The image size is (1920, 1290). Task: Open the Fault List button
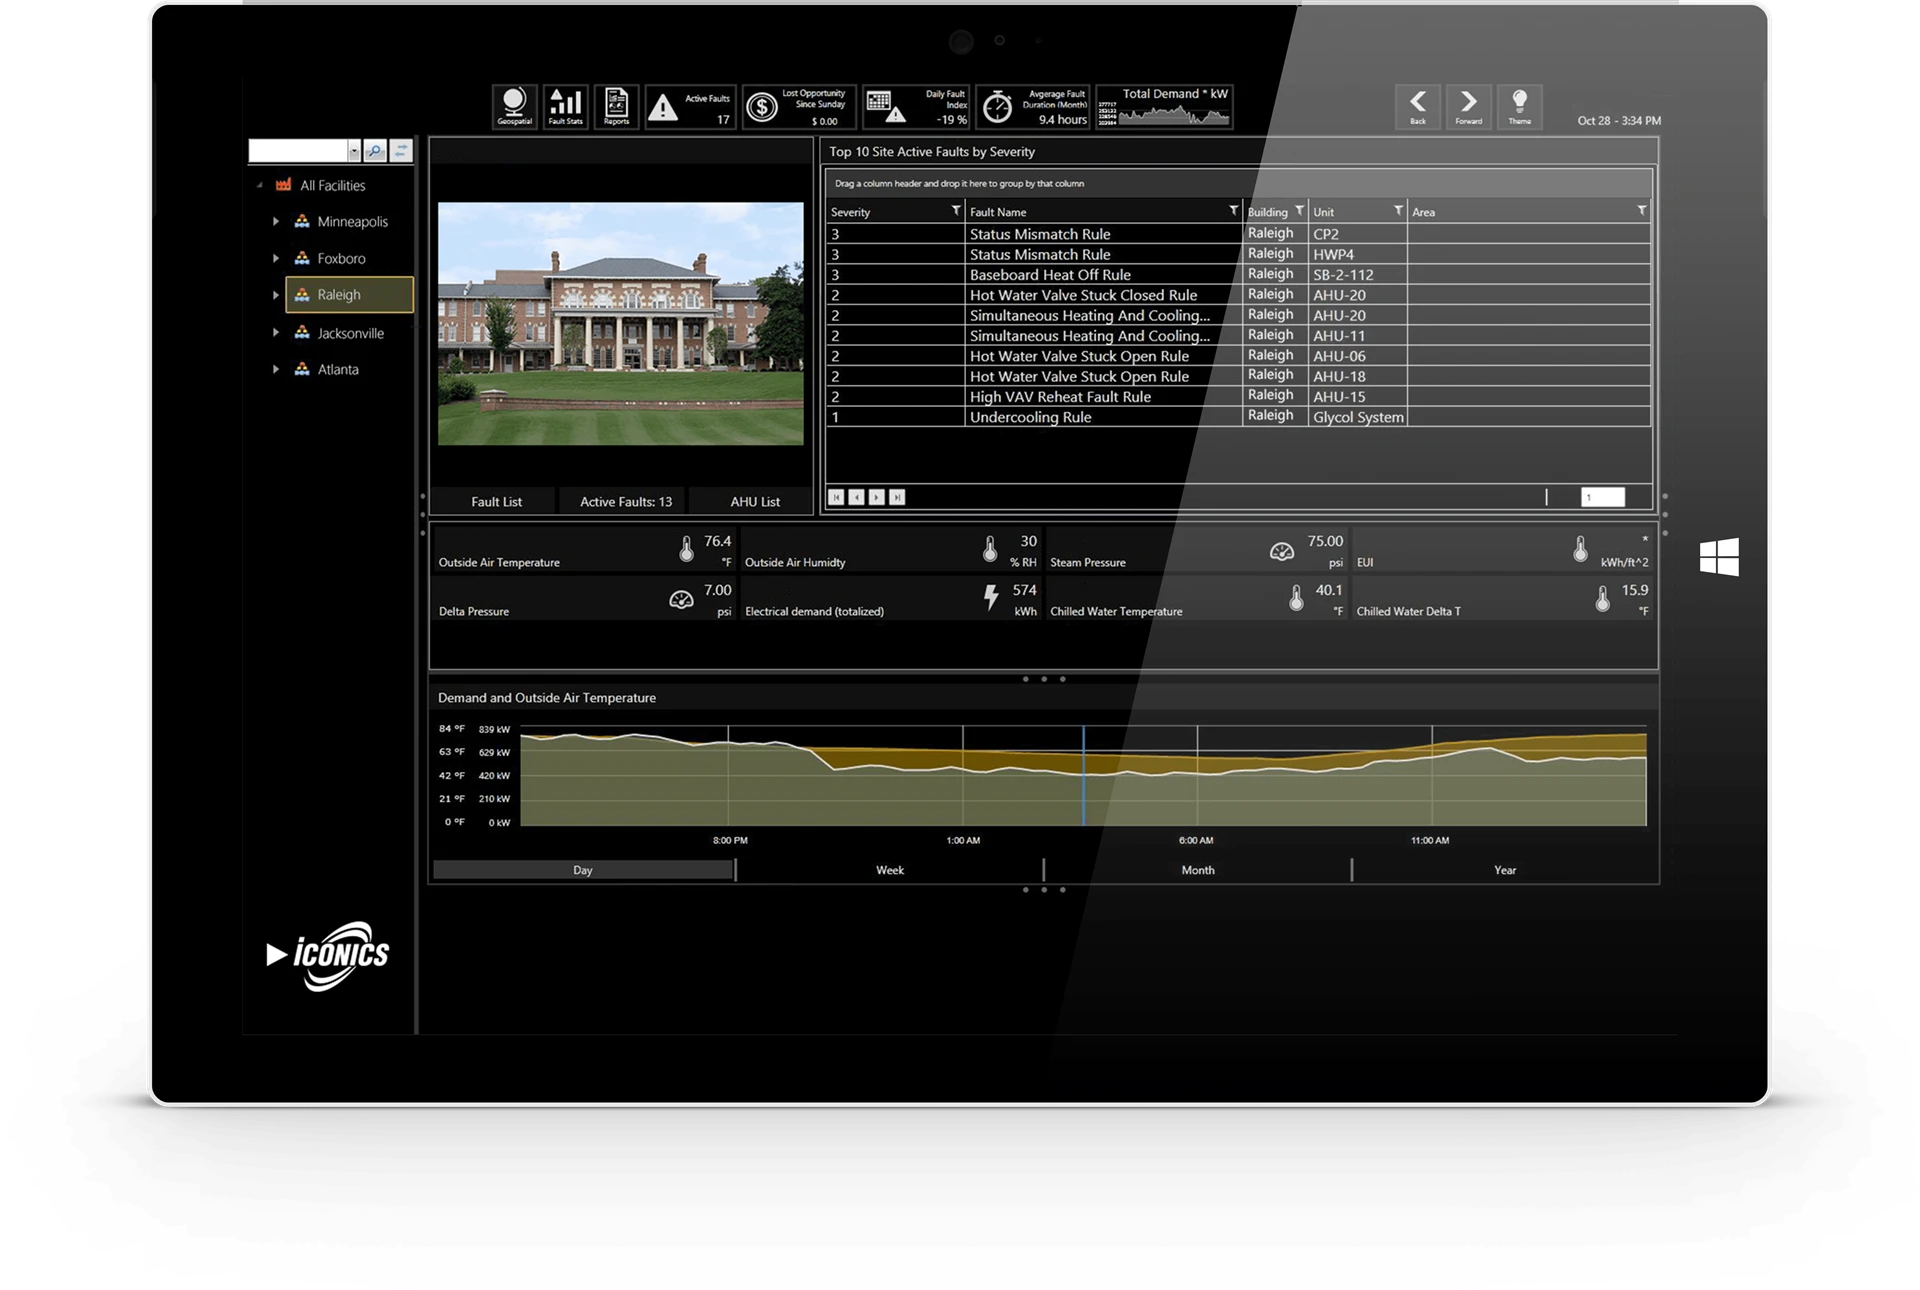496,502
